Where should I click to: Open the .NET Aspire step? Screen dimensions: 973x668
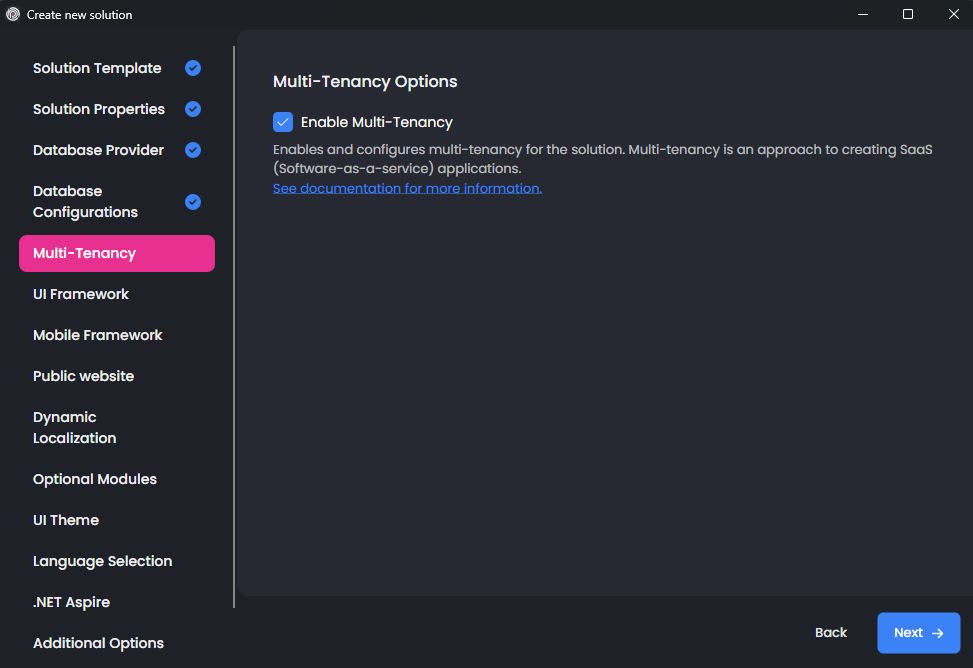point(71,602)
